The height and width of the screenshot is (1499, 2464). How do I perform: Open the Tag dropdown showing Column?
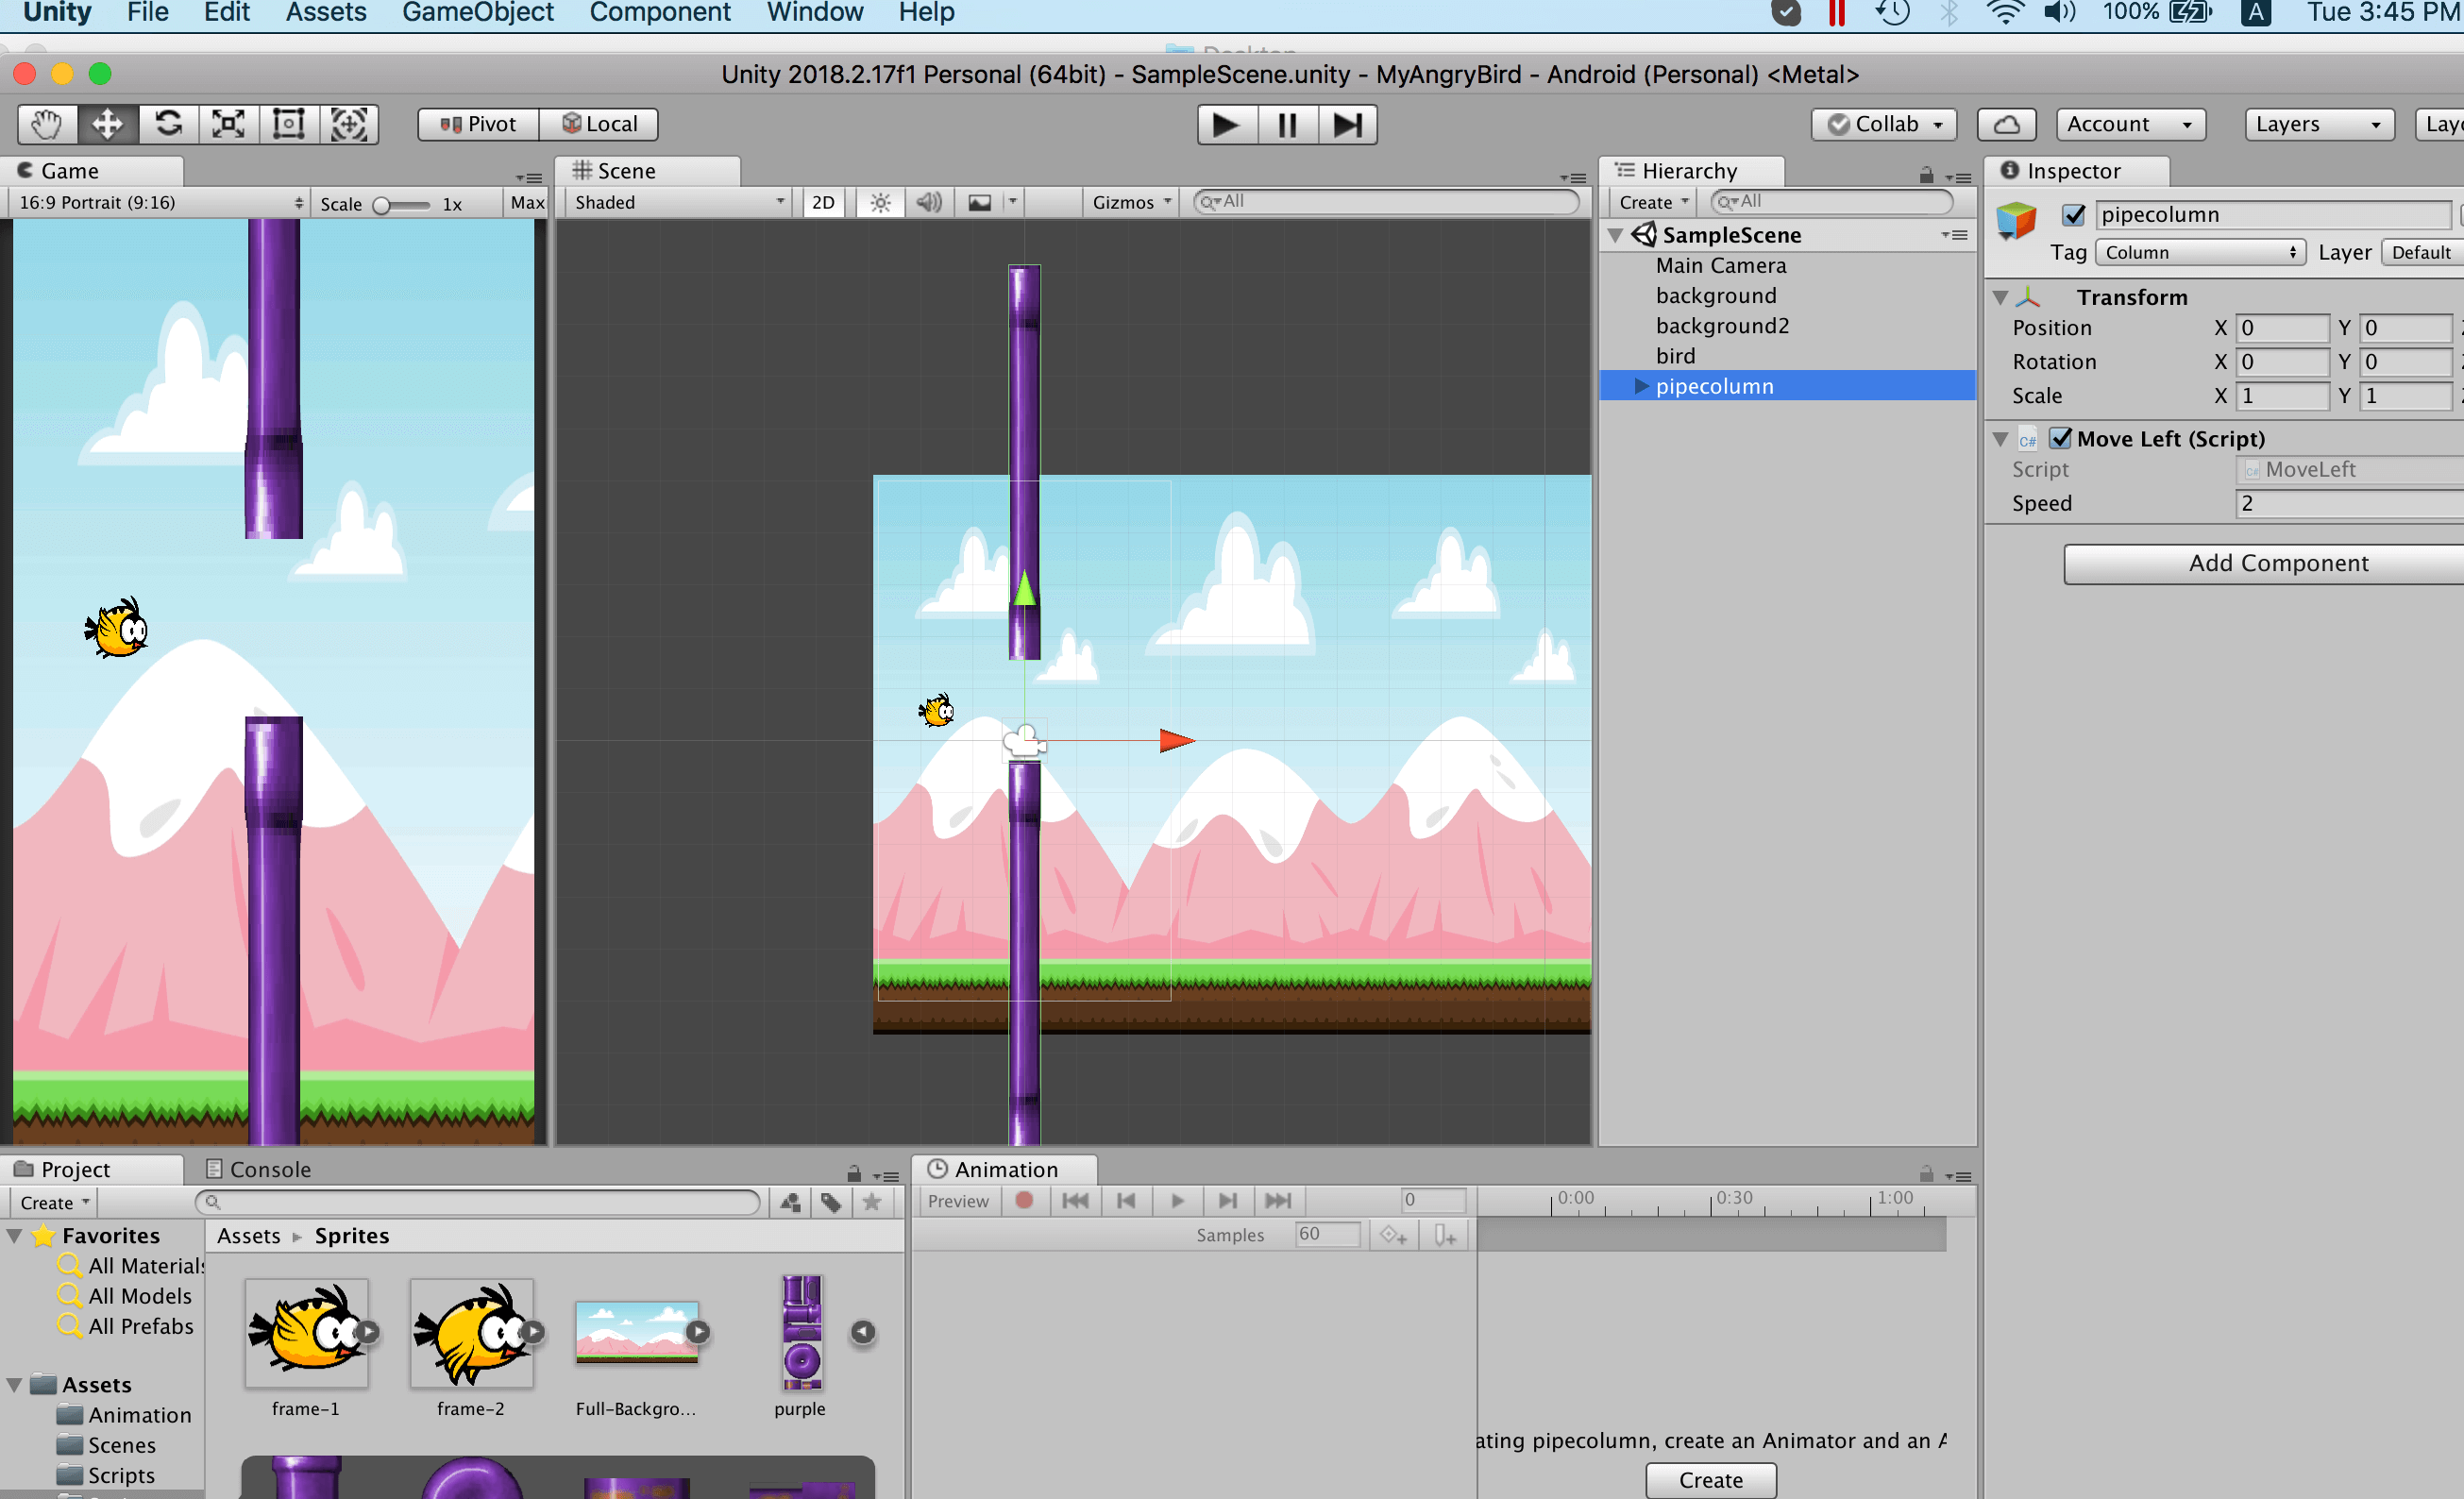tap(2199, 253)
